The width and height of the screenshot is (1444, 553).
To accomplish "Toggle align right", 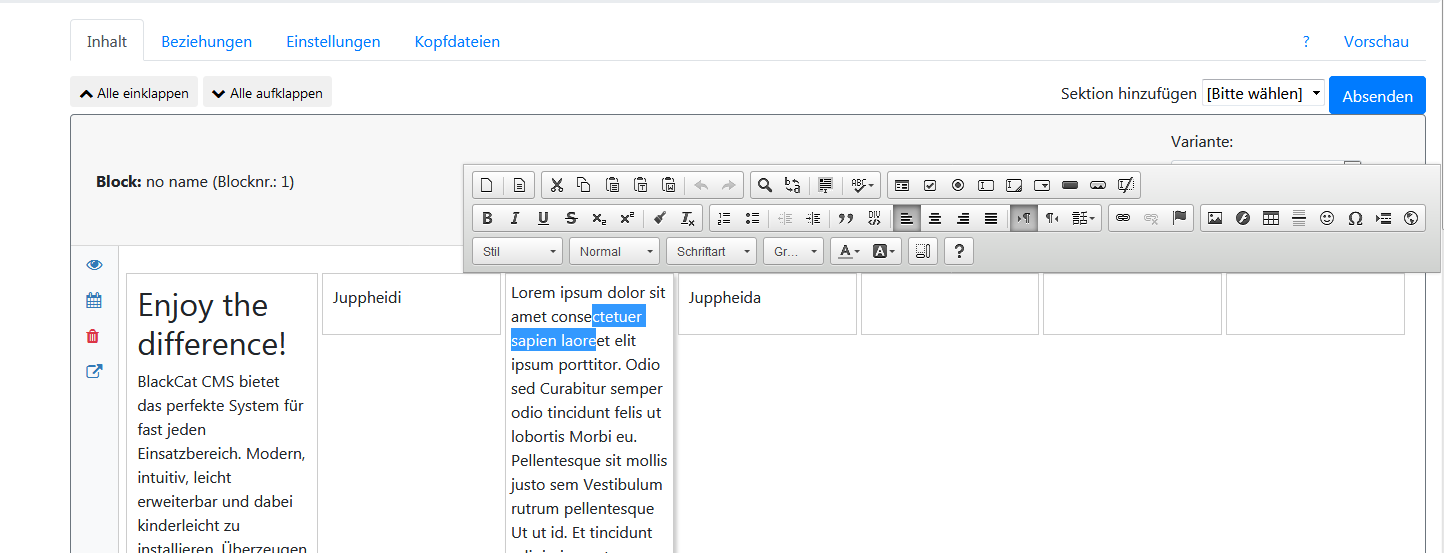I will [963, 218].
